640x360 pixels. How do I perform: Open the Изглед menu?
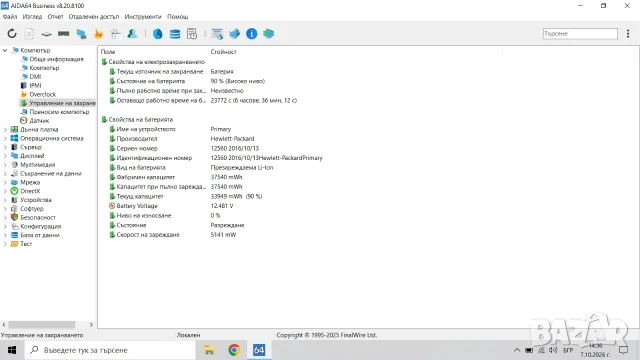tap(32, 17)
